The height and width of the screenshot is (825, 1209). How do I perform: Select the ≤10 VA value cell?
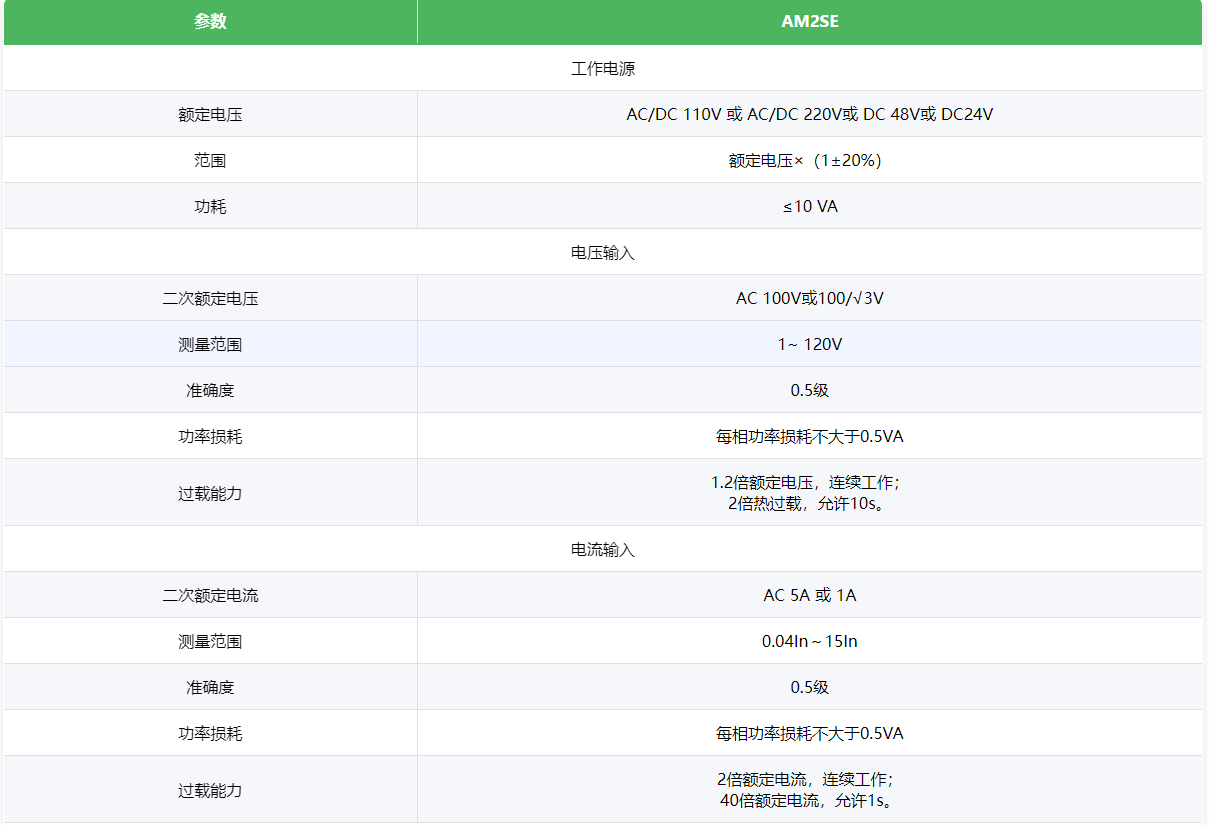[810, 206]
